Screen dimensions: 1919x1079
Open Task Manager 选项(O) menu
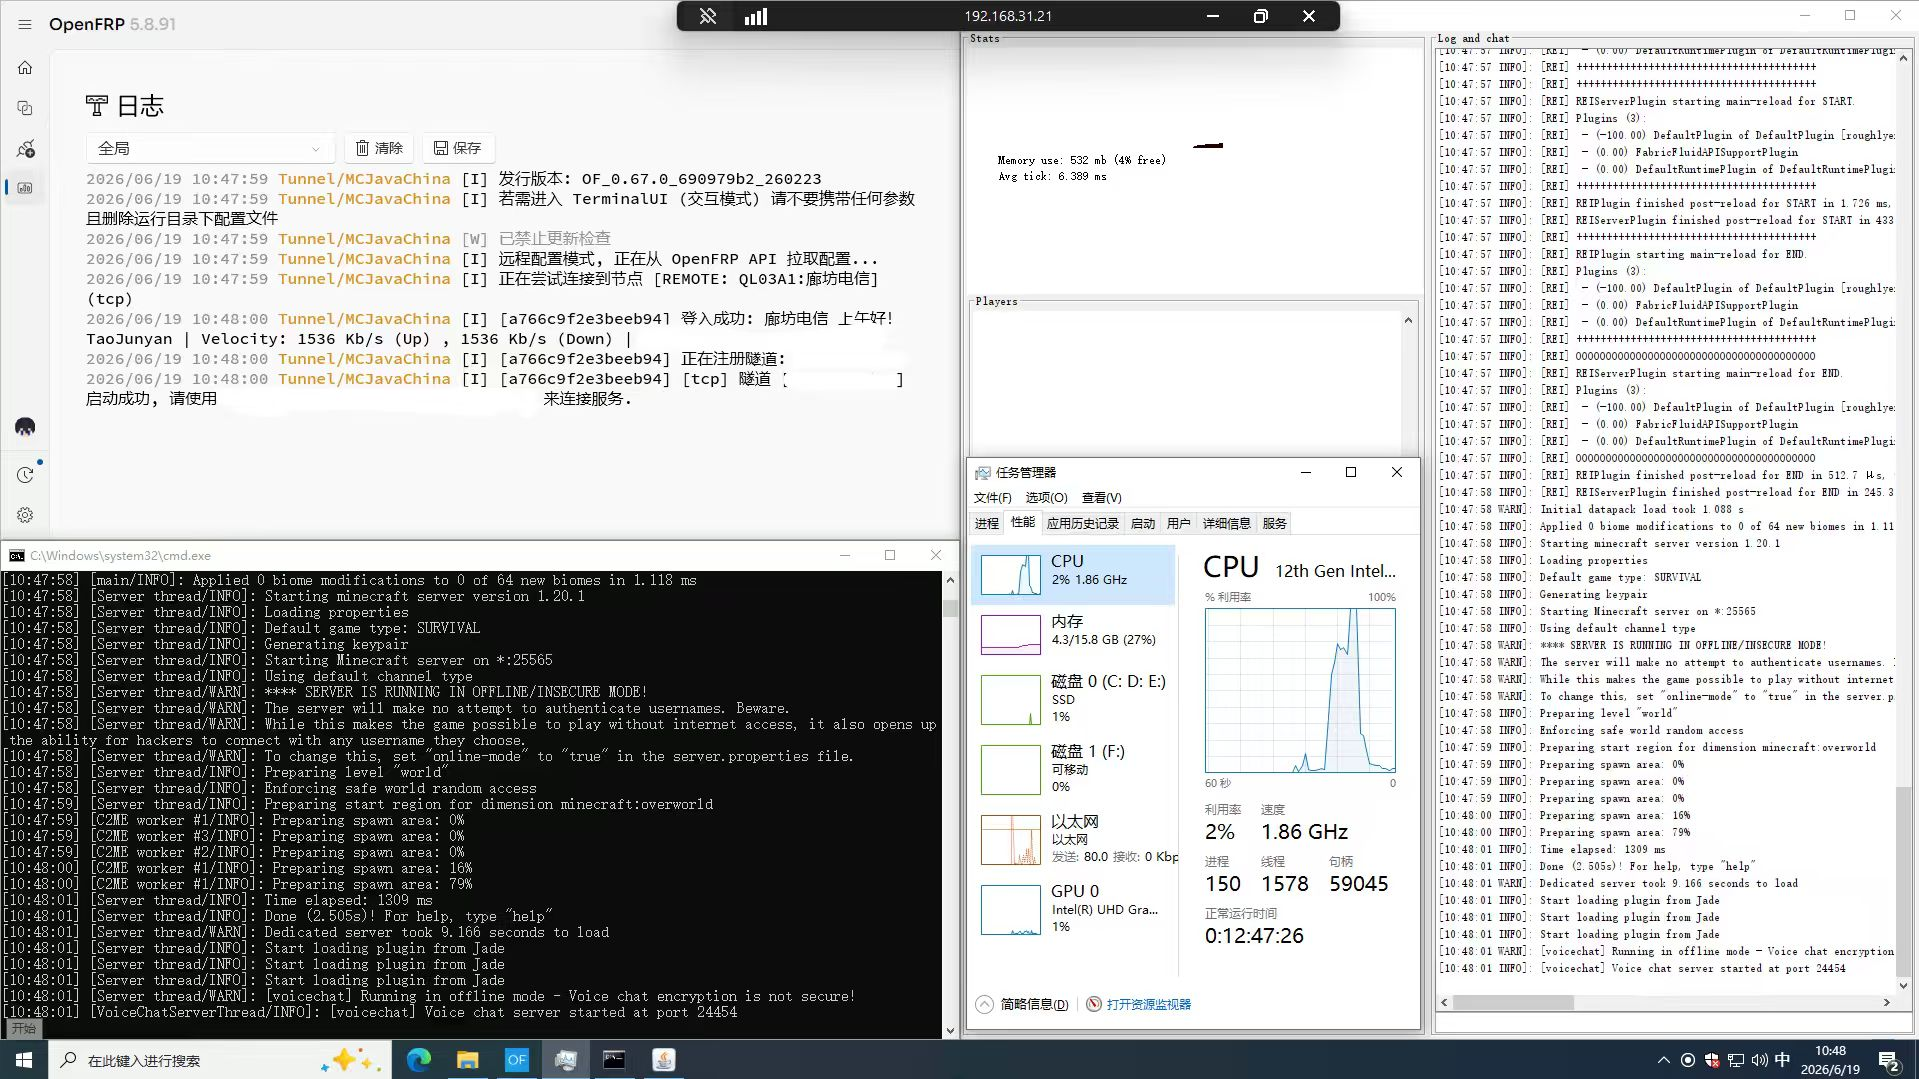1046,497
